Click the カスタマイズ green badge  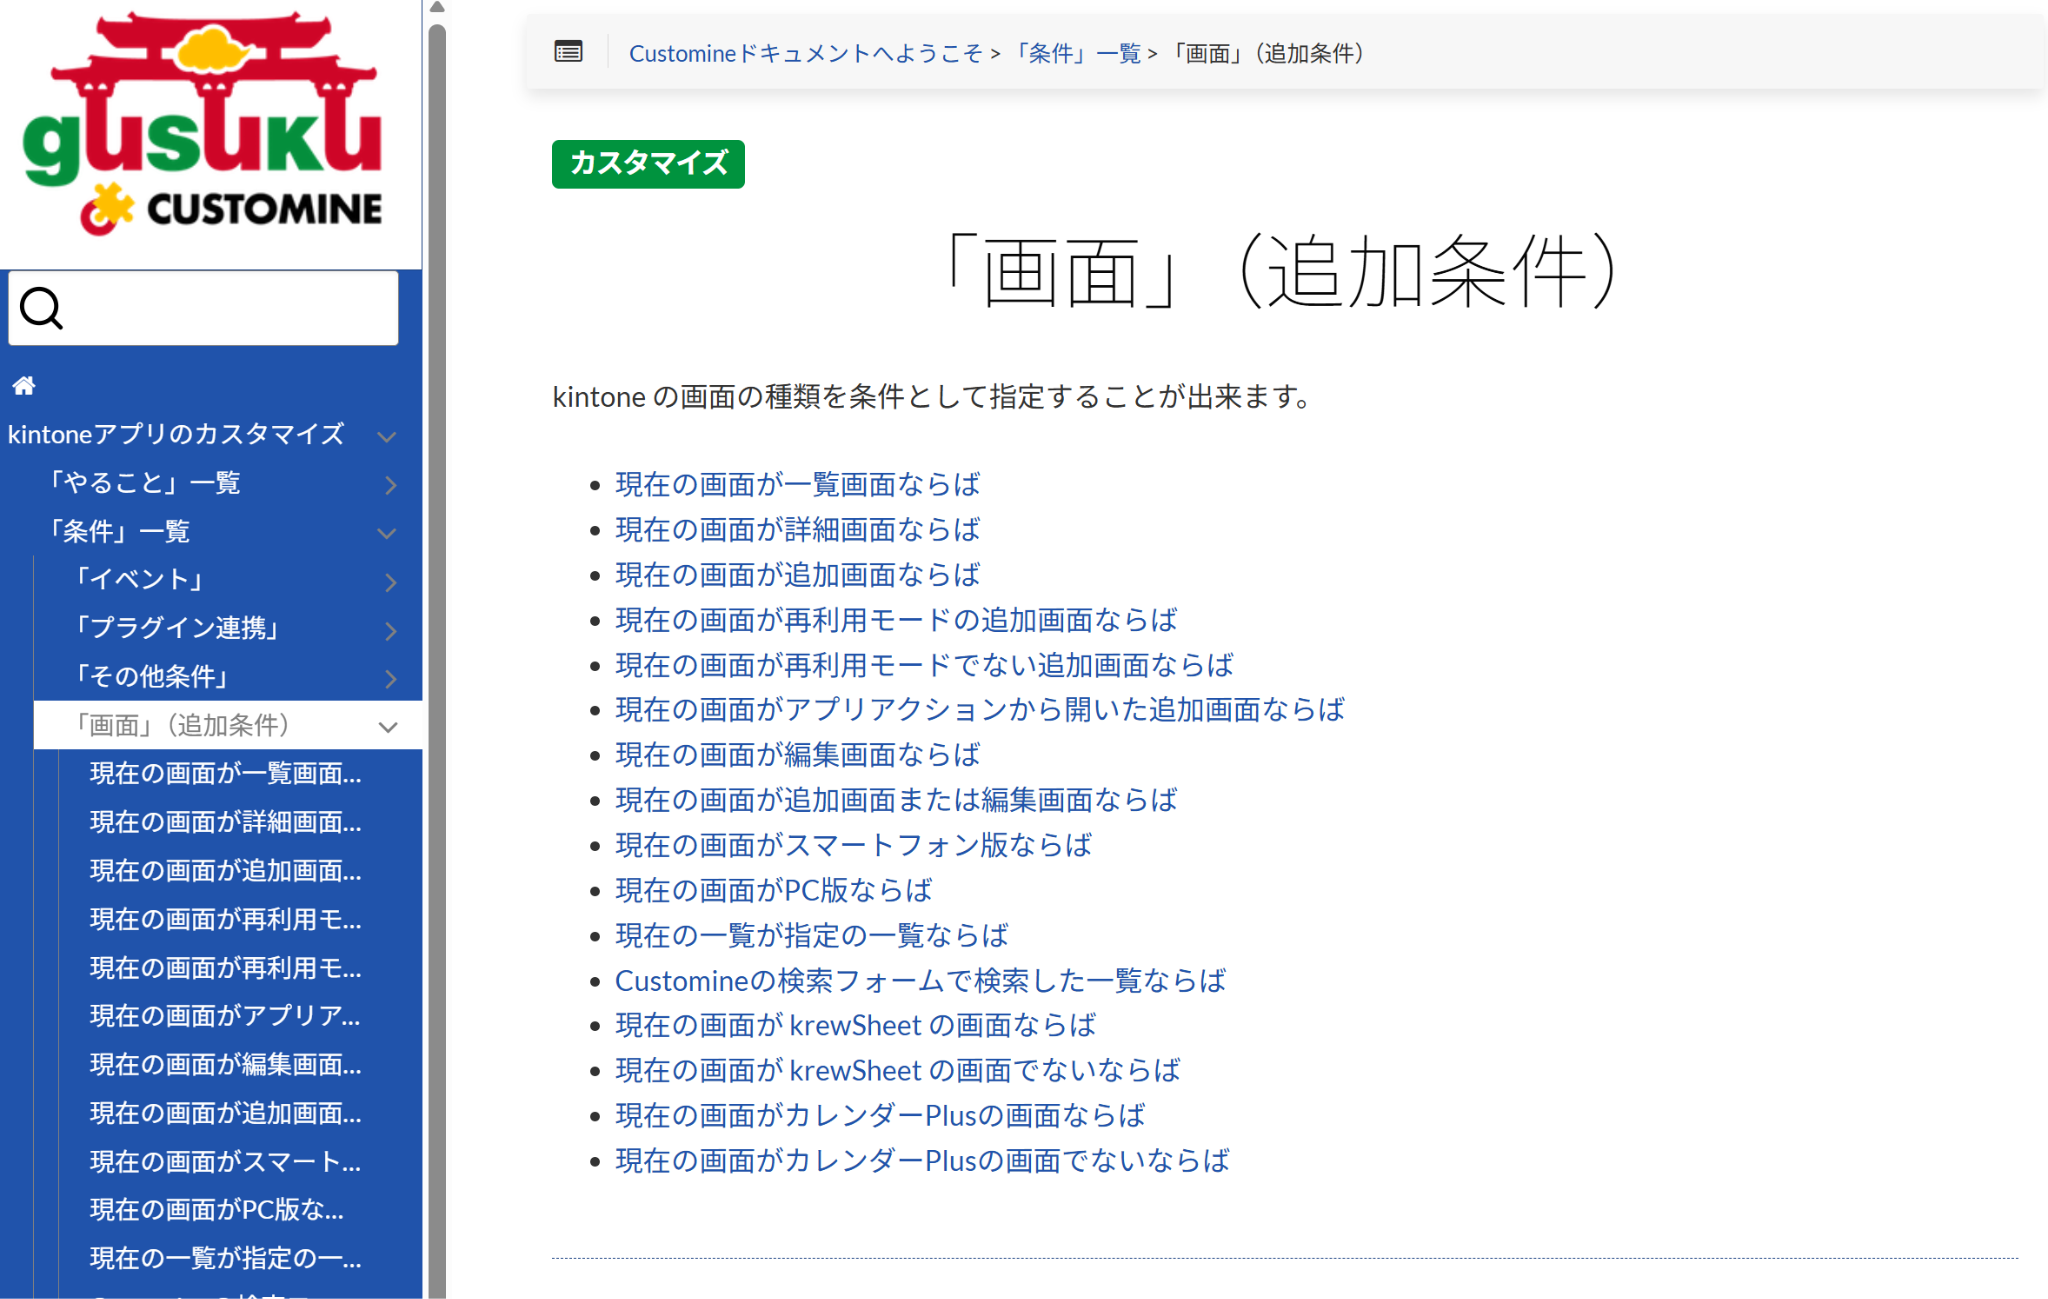(x=648, y=164)
